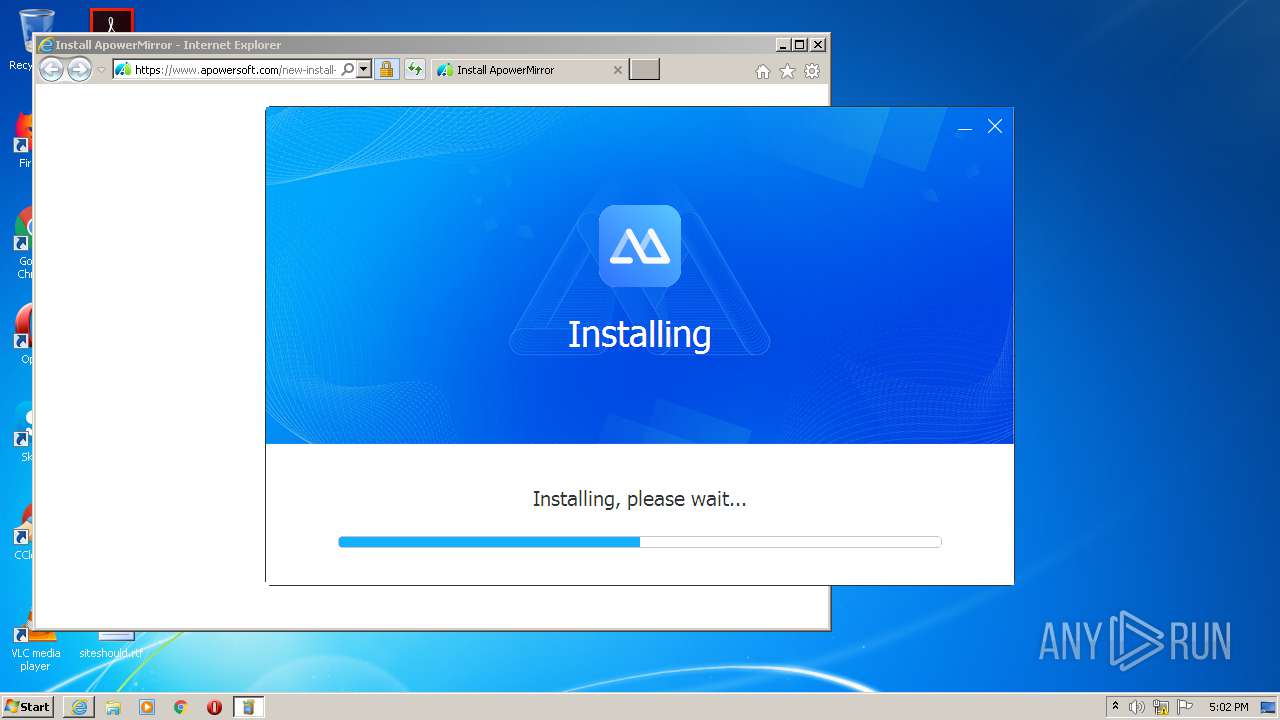Open the Recent Pages dropdown arrow
The image size is (1280, 720).
pos(101,70)
